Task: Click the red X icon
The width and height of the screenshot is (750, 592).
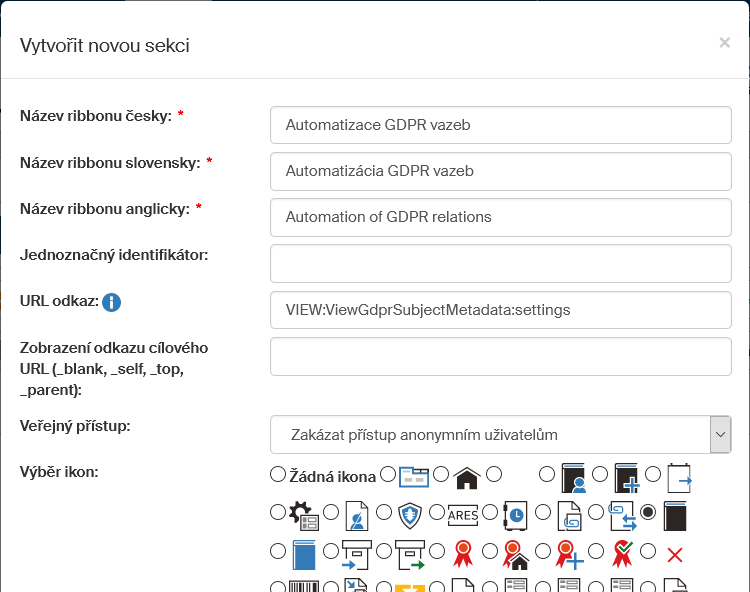Action: point(675,554)
